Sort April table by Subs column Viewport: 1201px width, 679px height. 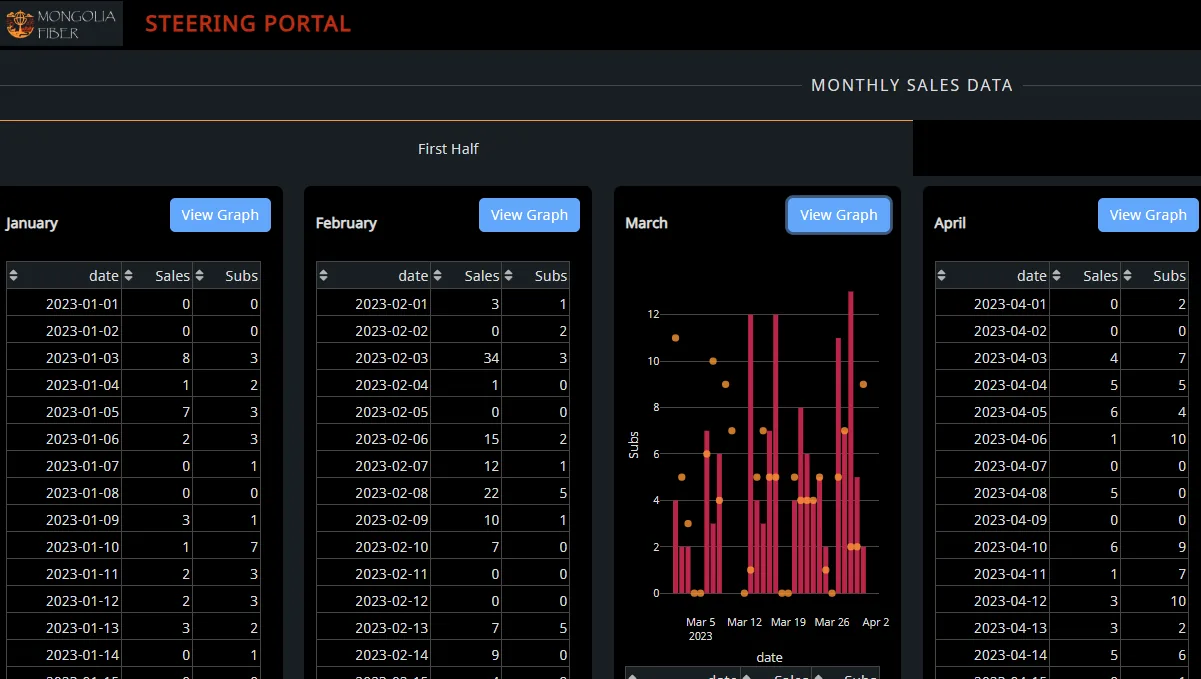(x=1128, y=276)
